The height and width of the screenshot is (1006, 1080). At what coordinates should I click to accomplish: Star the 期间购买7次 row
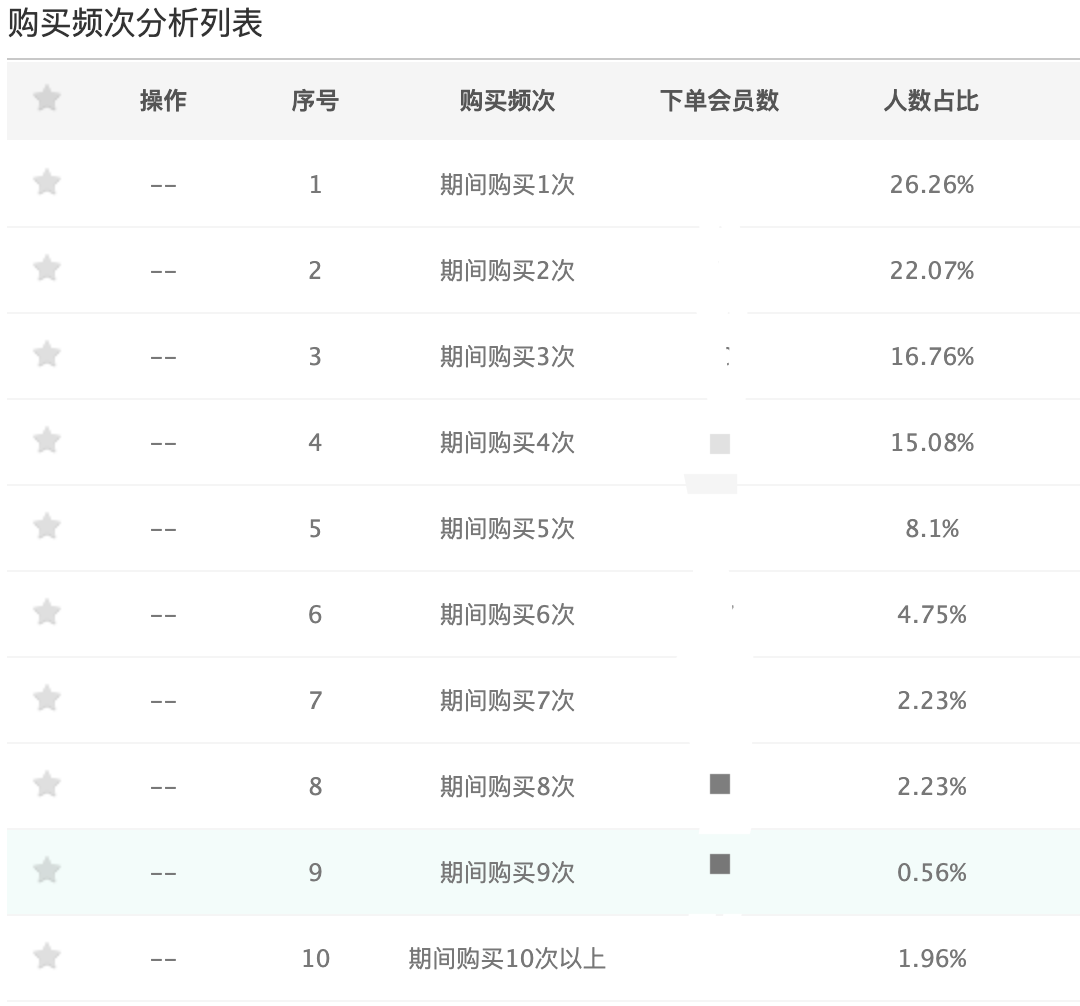click(47, 699)
